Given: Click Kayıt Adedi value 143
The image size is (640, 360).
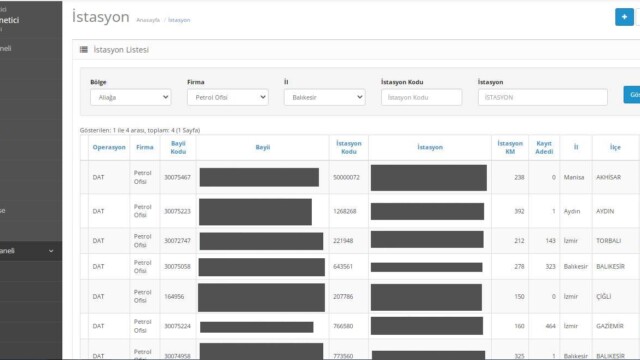Looking at the screenshot, I should 550,241.
